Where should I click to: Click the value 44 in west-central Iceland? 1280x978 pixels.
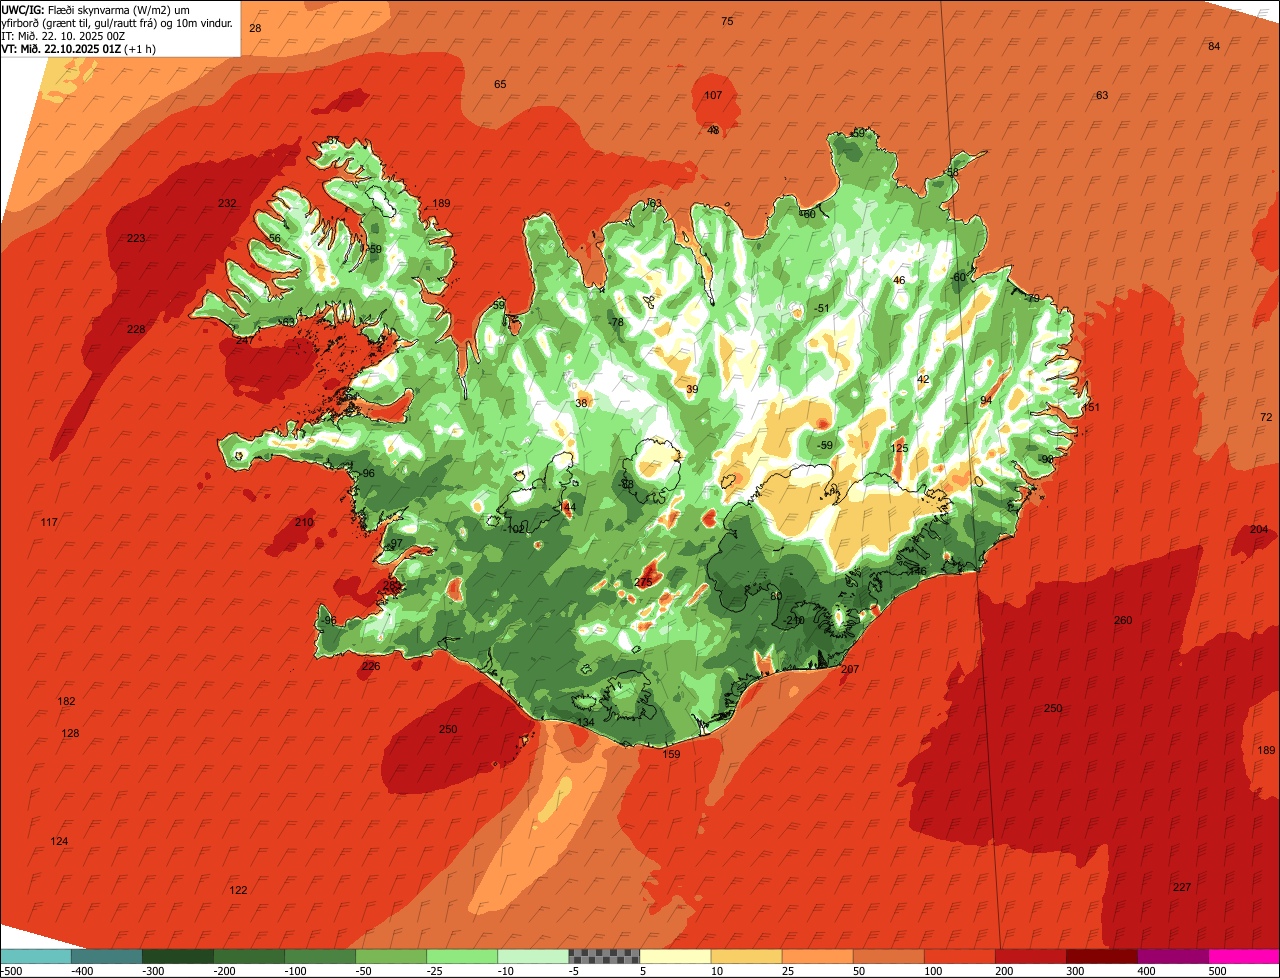coord(570,508)
